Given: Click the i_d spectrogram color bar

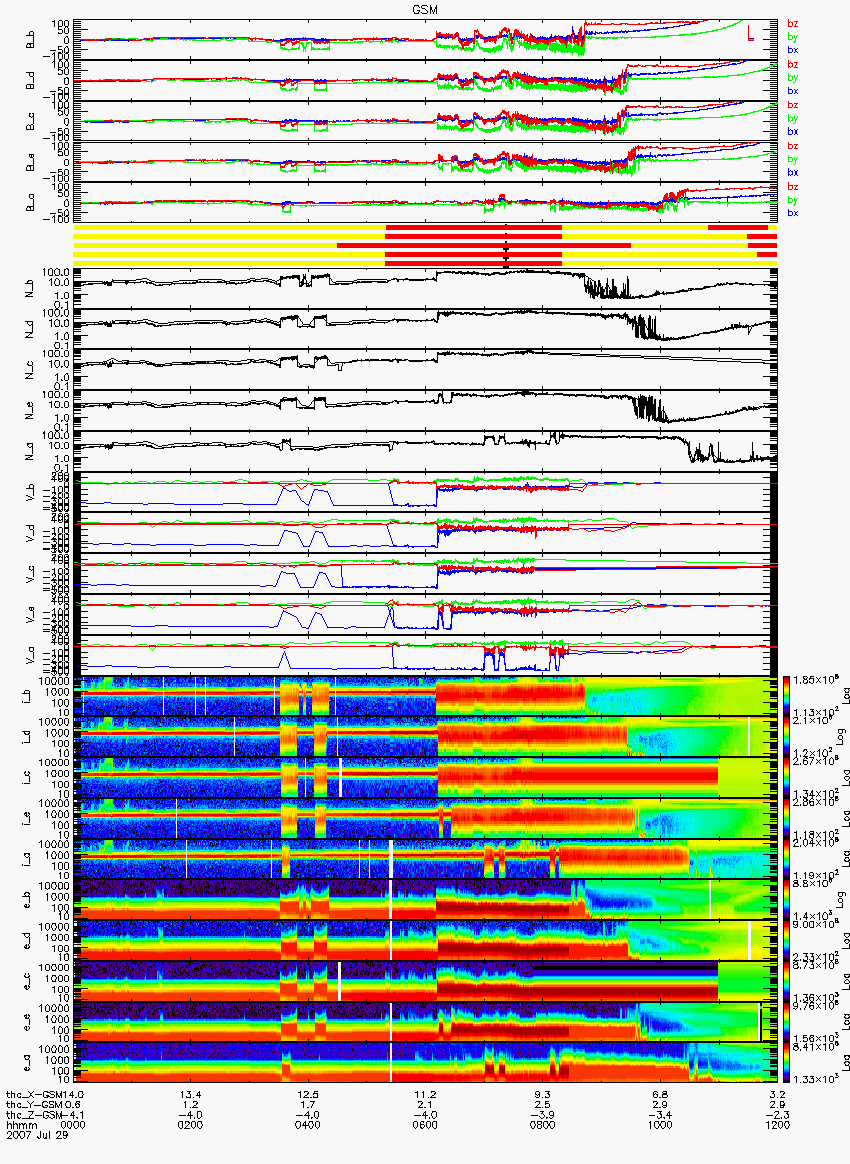Looking at the screenshot, I should 788,737.
